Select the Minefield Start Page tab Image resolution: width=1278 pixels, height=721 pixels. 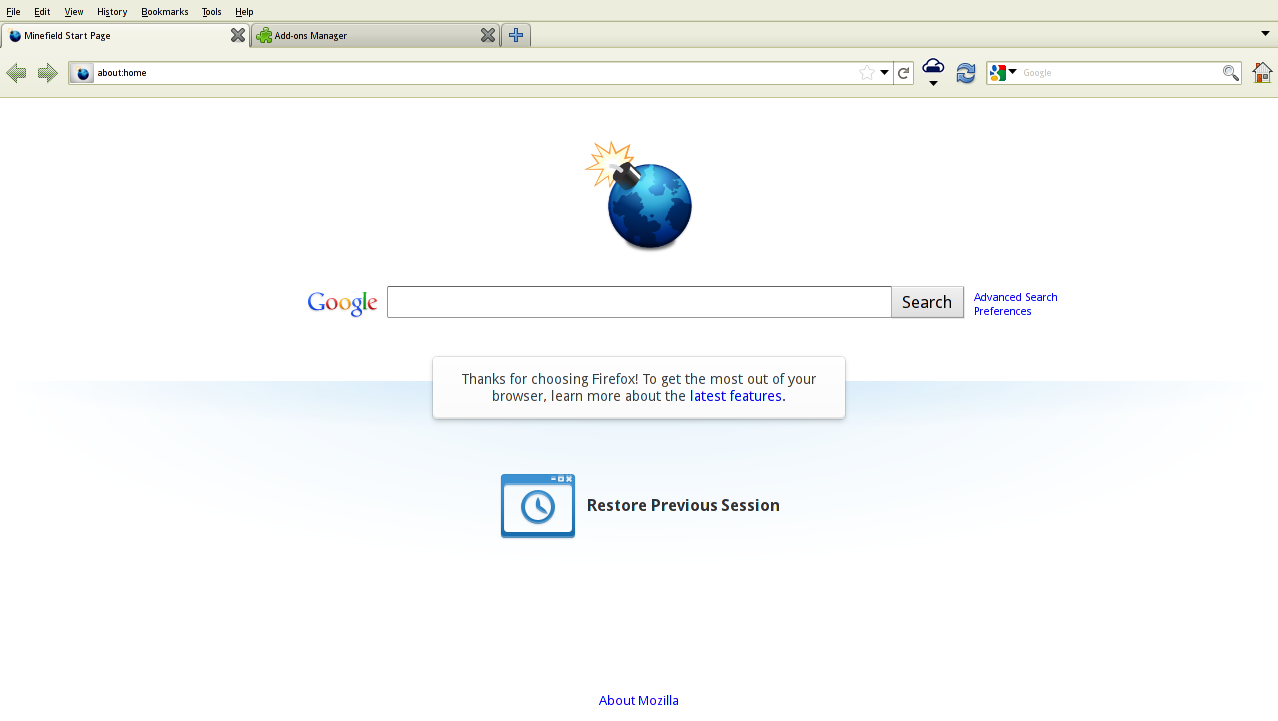[120, 35]
